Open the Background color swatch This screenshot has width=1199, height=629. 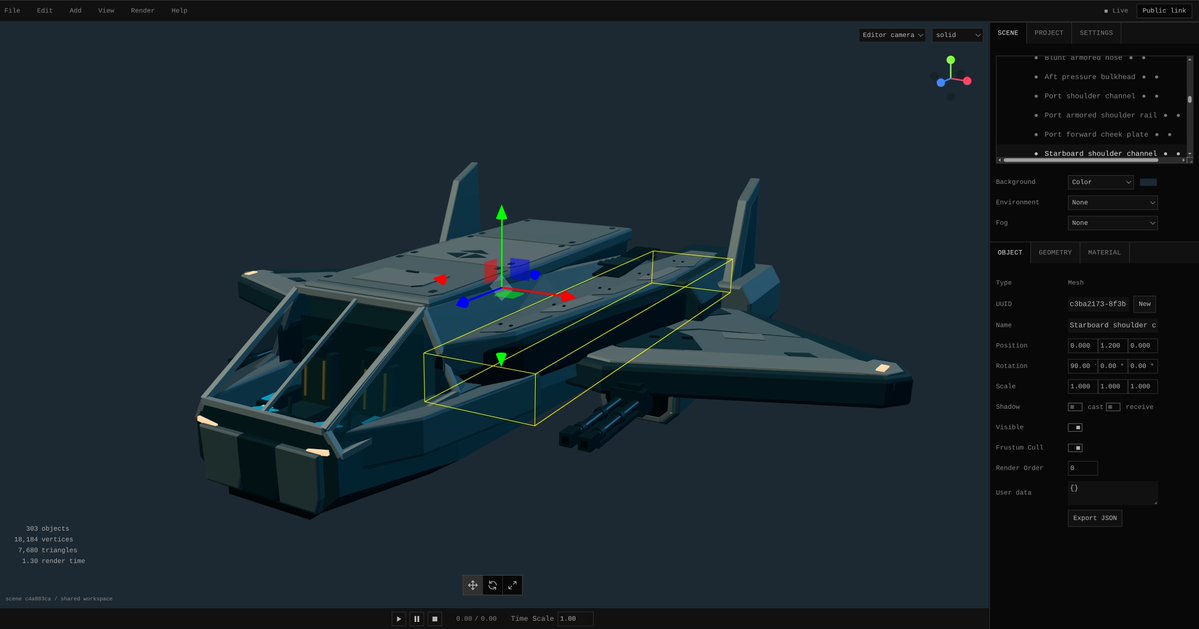(x=1148, y=182)
